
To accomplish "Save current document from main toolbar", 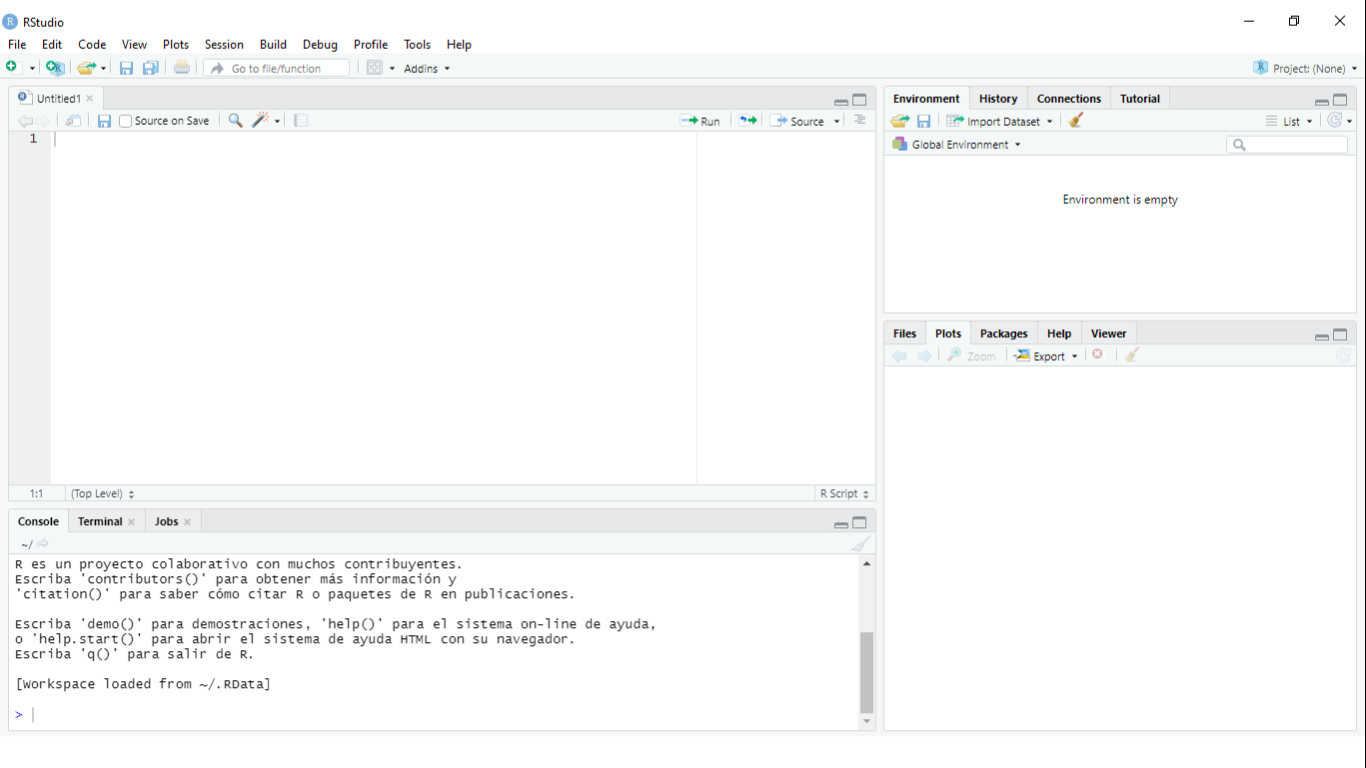I will [126, 68].
